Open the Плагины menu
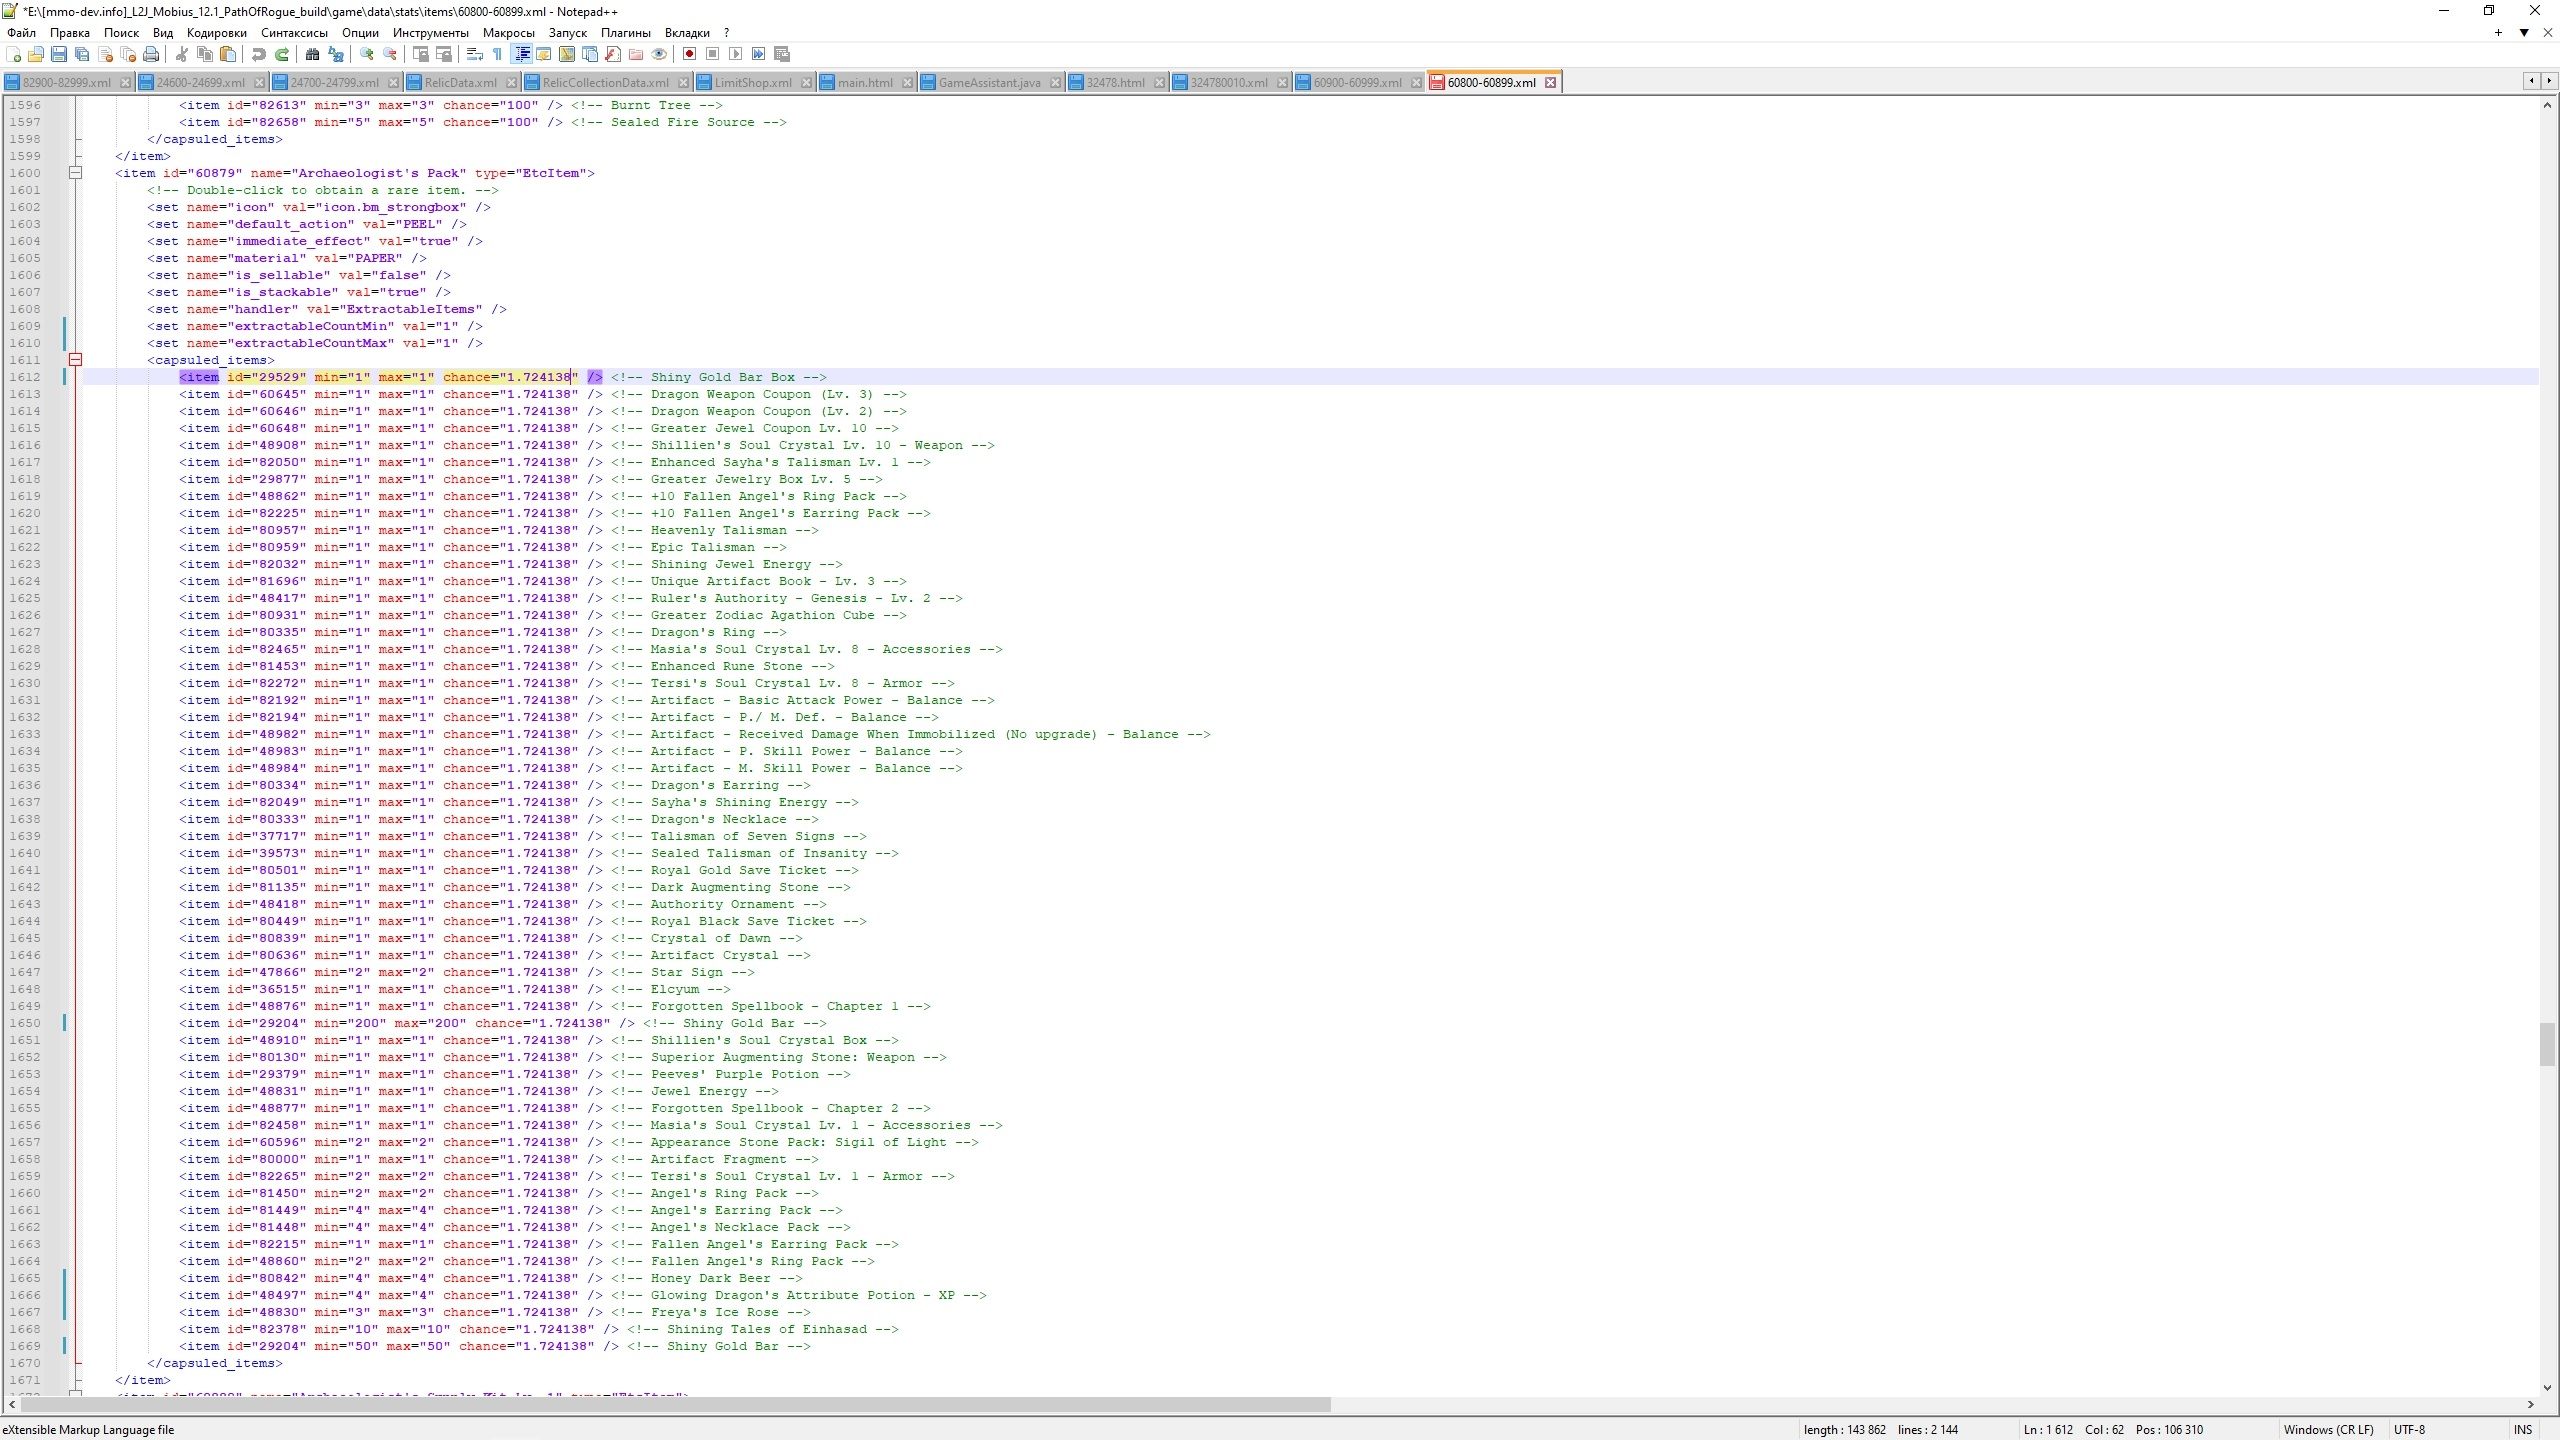 tap(625, 33)
